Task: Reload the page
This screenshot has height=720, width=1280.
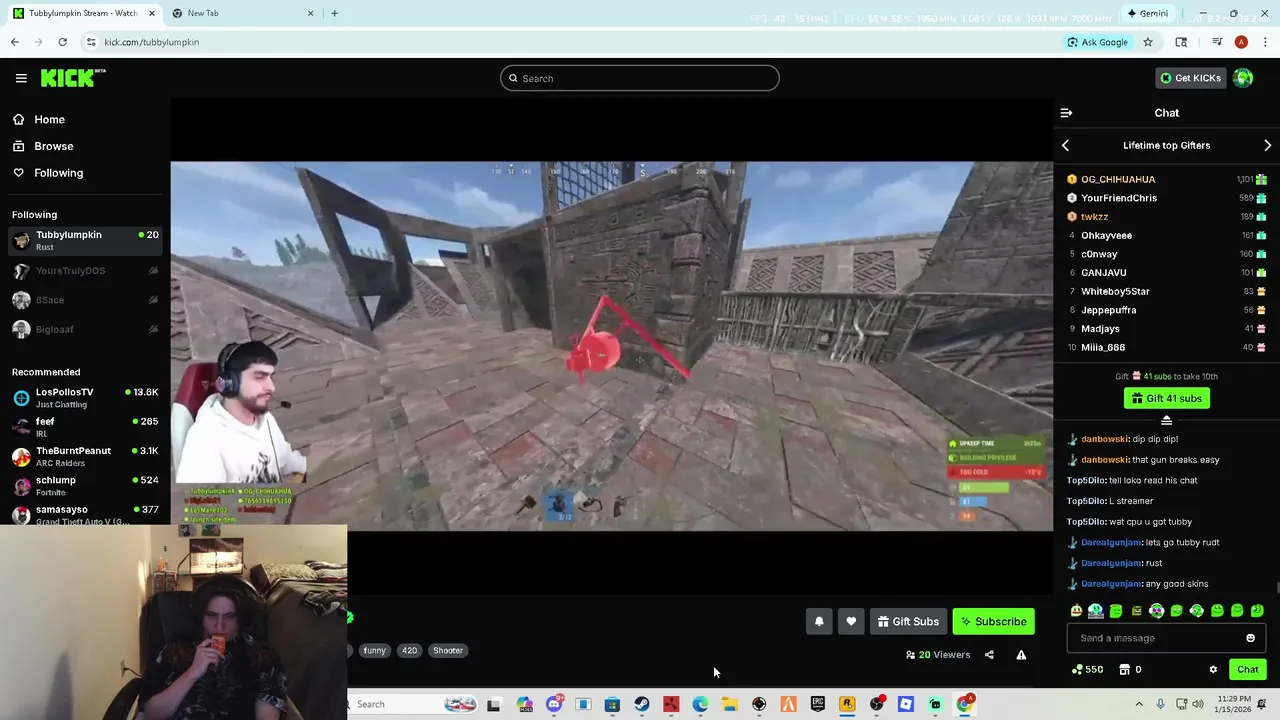Action: coord(62,42)
